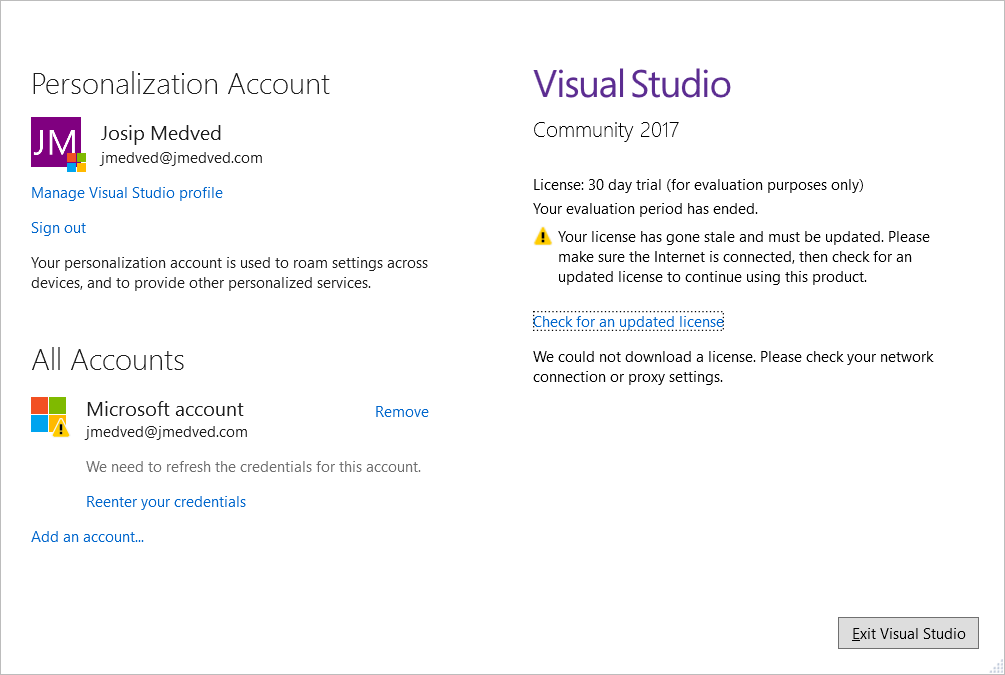The height and width of the screenshot is (675, 1005).
Task: Sign out of the personalization account
Action: 59,228
